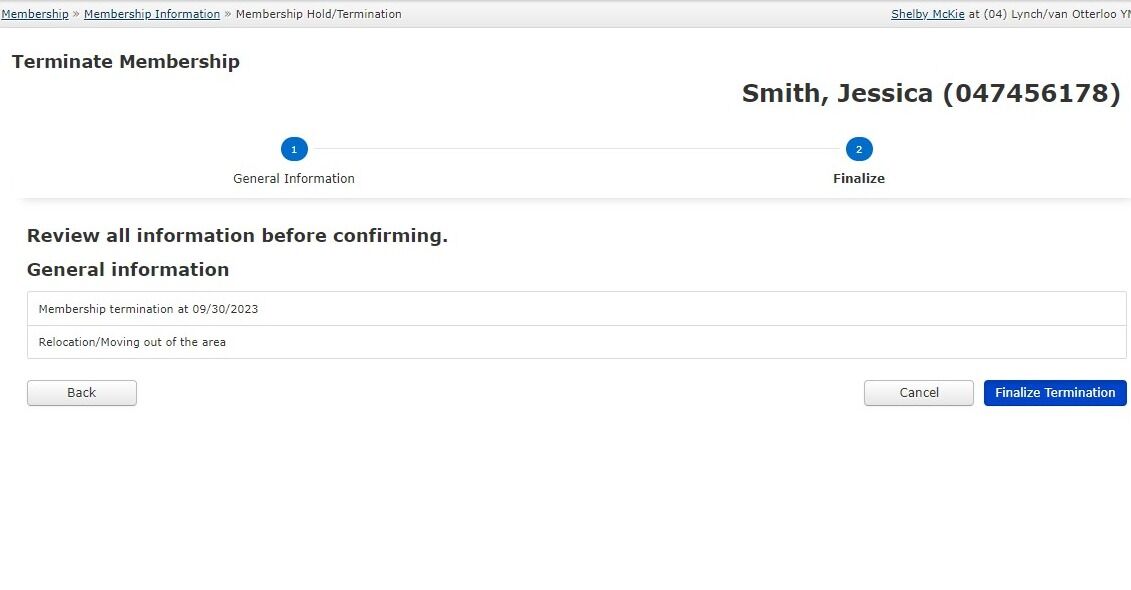1131x590 pixels.
Task: Go to Membership Information breadcrumb
Action: (151, 14)
